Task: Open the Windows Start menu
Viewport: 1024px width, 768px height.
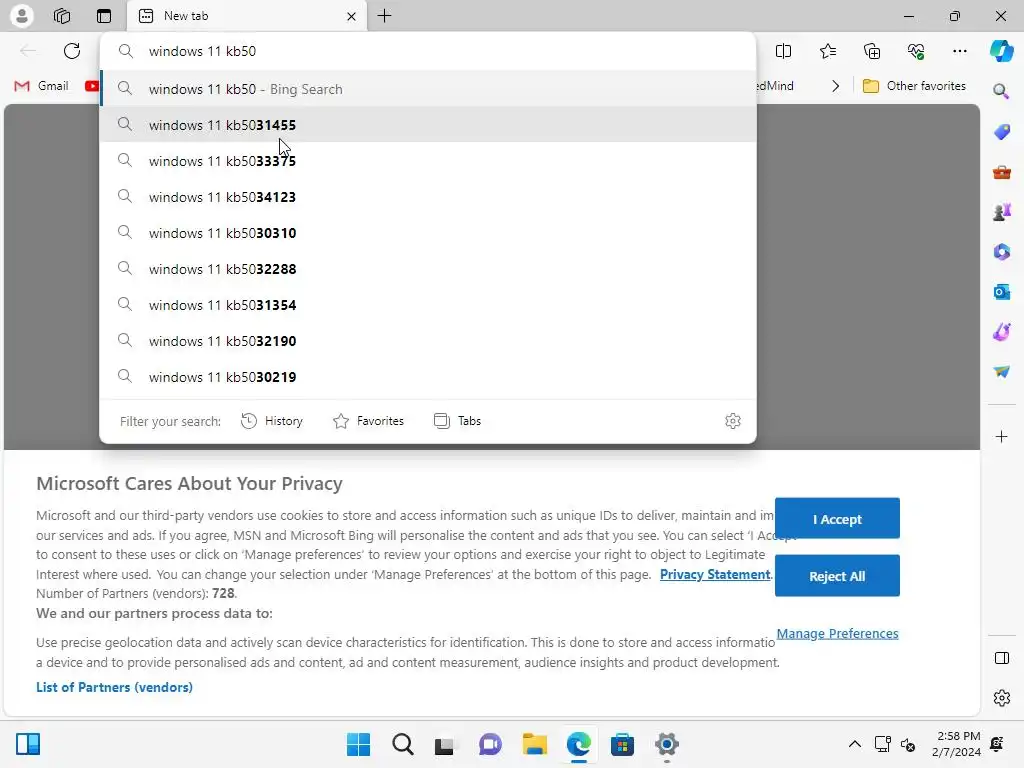Action: 359,744
